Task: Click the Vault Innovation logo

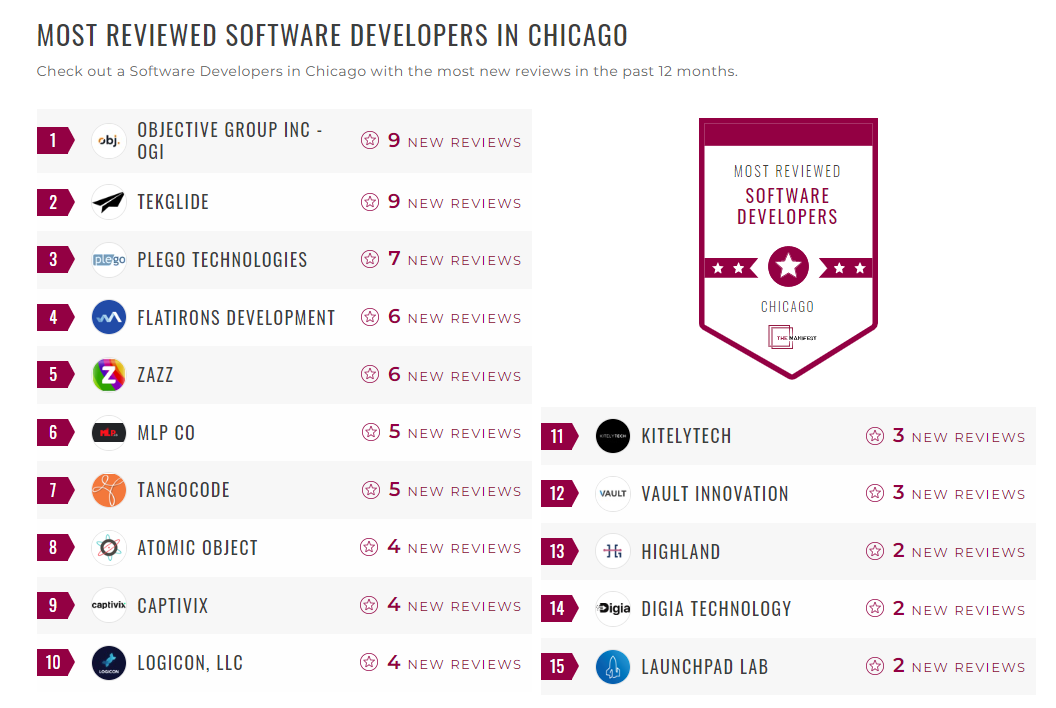Action: coord(612,493)
